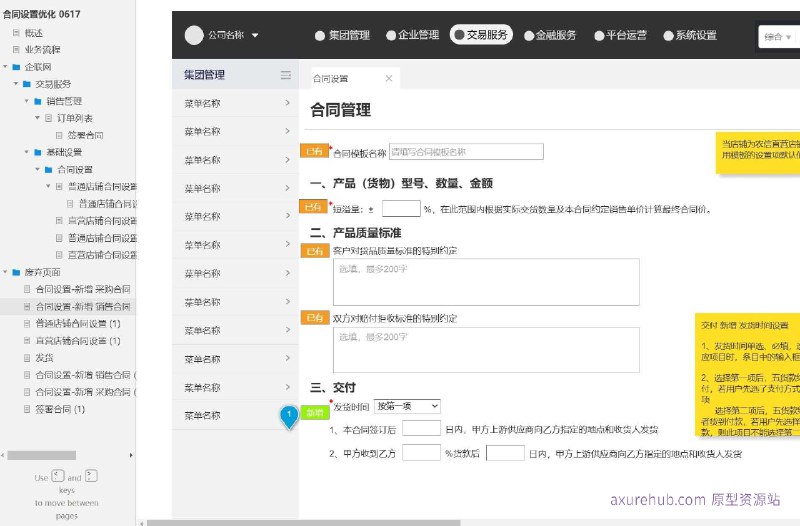Switch to 集团管理 top navigation

pos(342,35)
